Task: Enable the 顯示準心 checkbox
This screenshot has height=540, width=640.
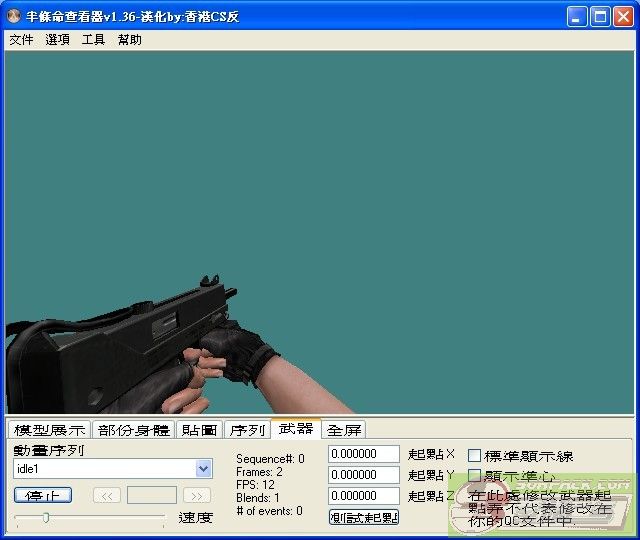Action: point(474,475)
